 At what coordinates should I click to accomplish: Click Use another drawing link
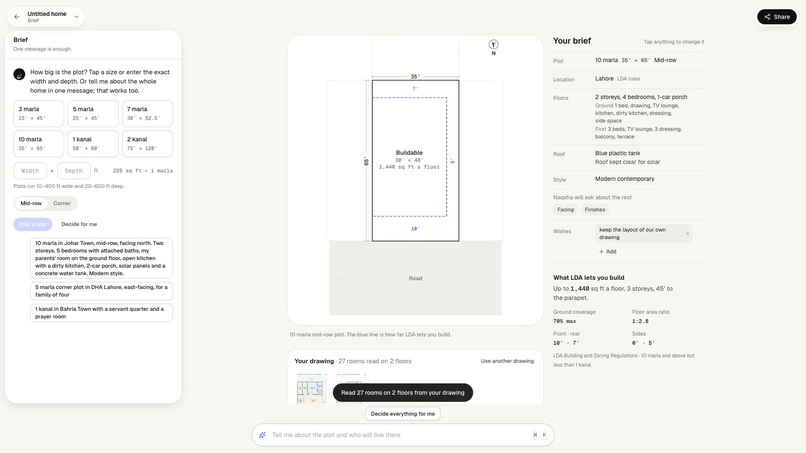coord(507,361)
